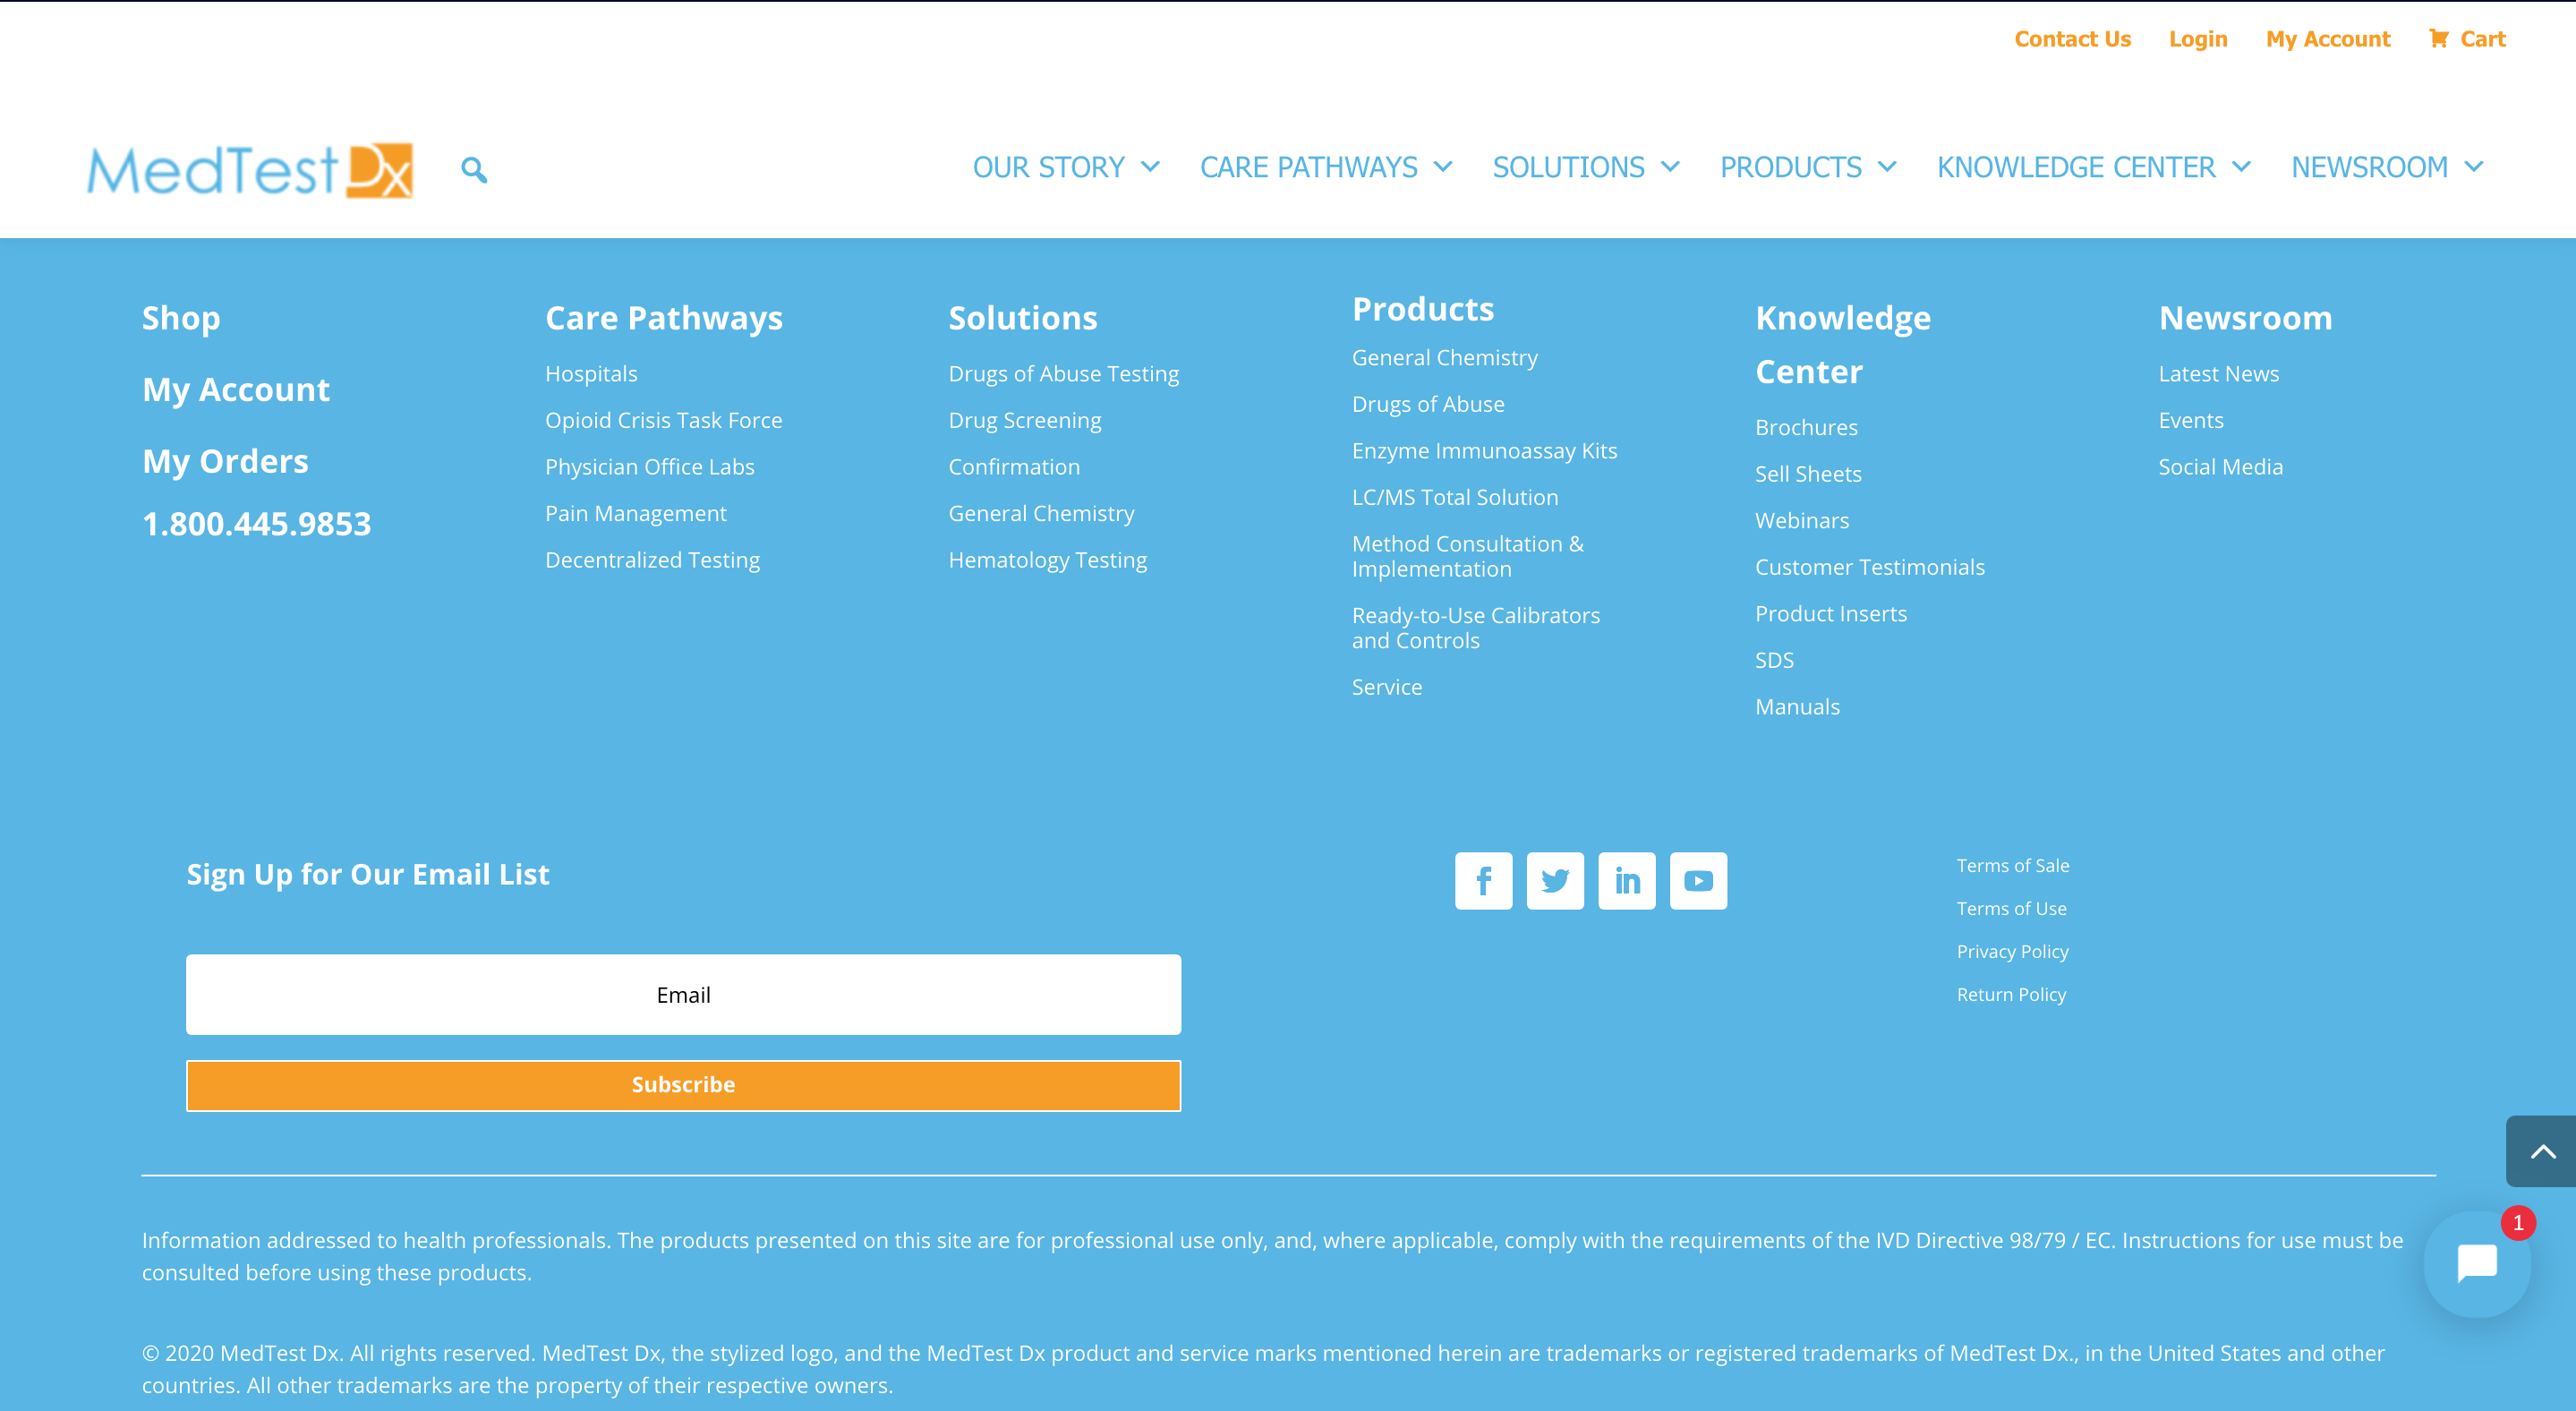2576x1411 pixels.
Task: Open the Opioid Crisis Task Force link
Action: [x=663, y=420]
